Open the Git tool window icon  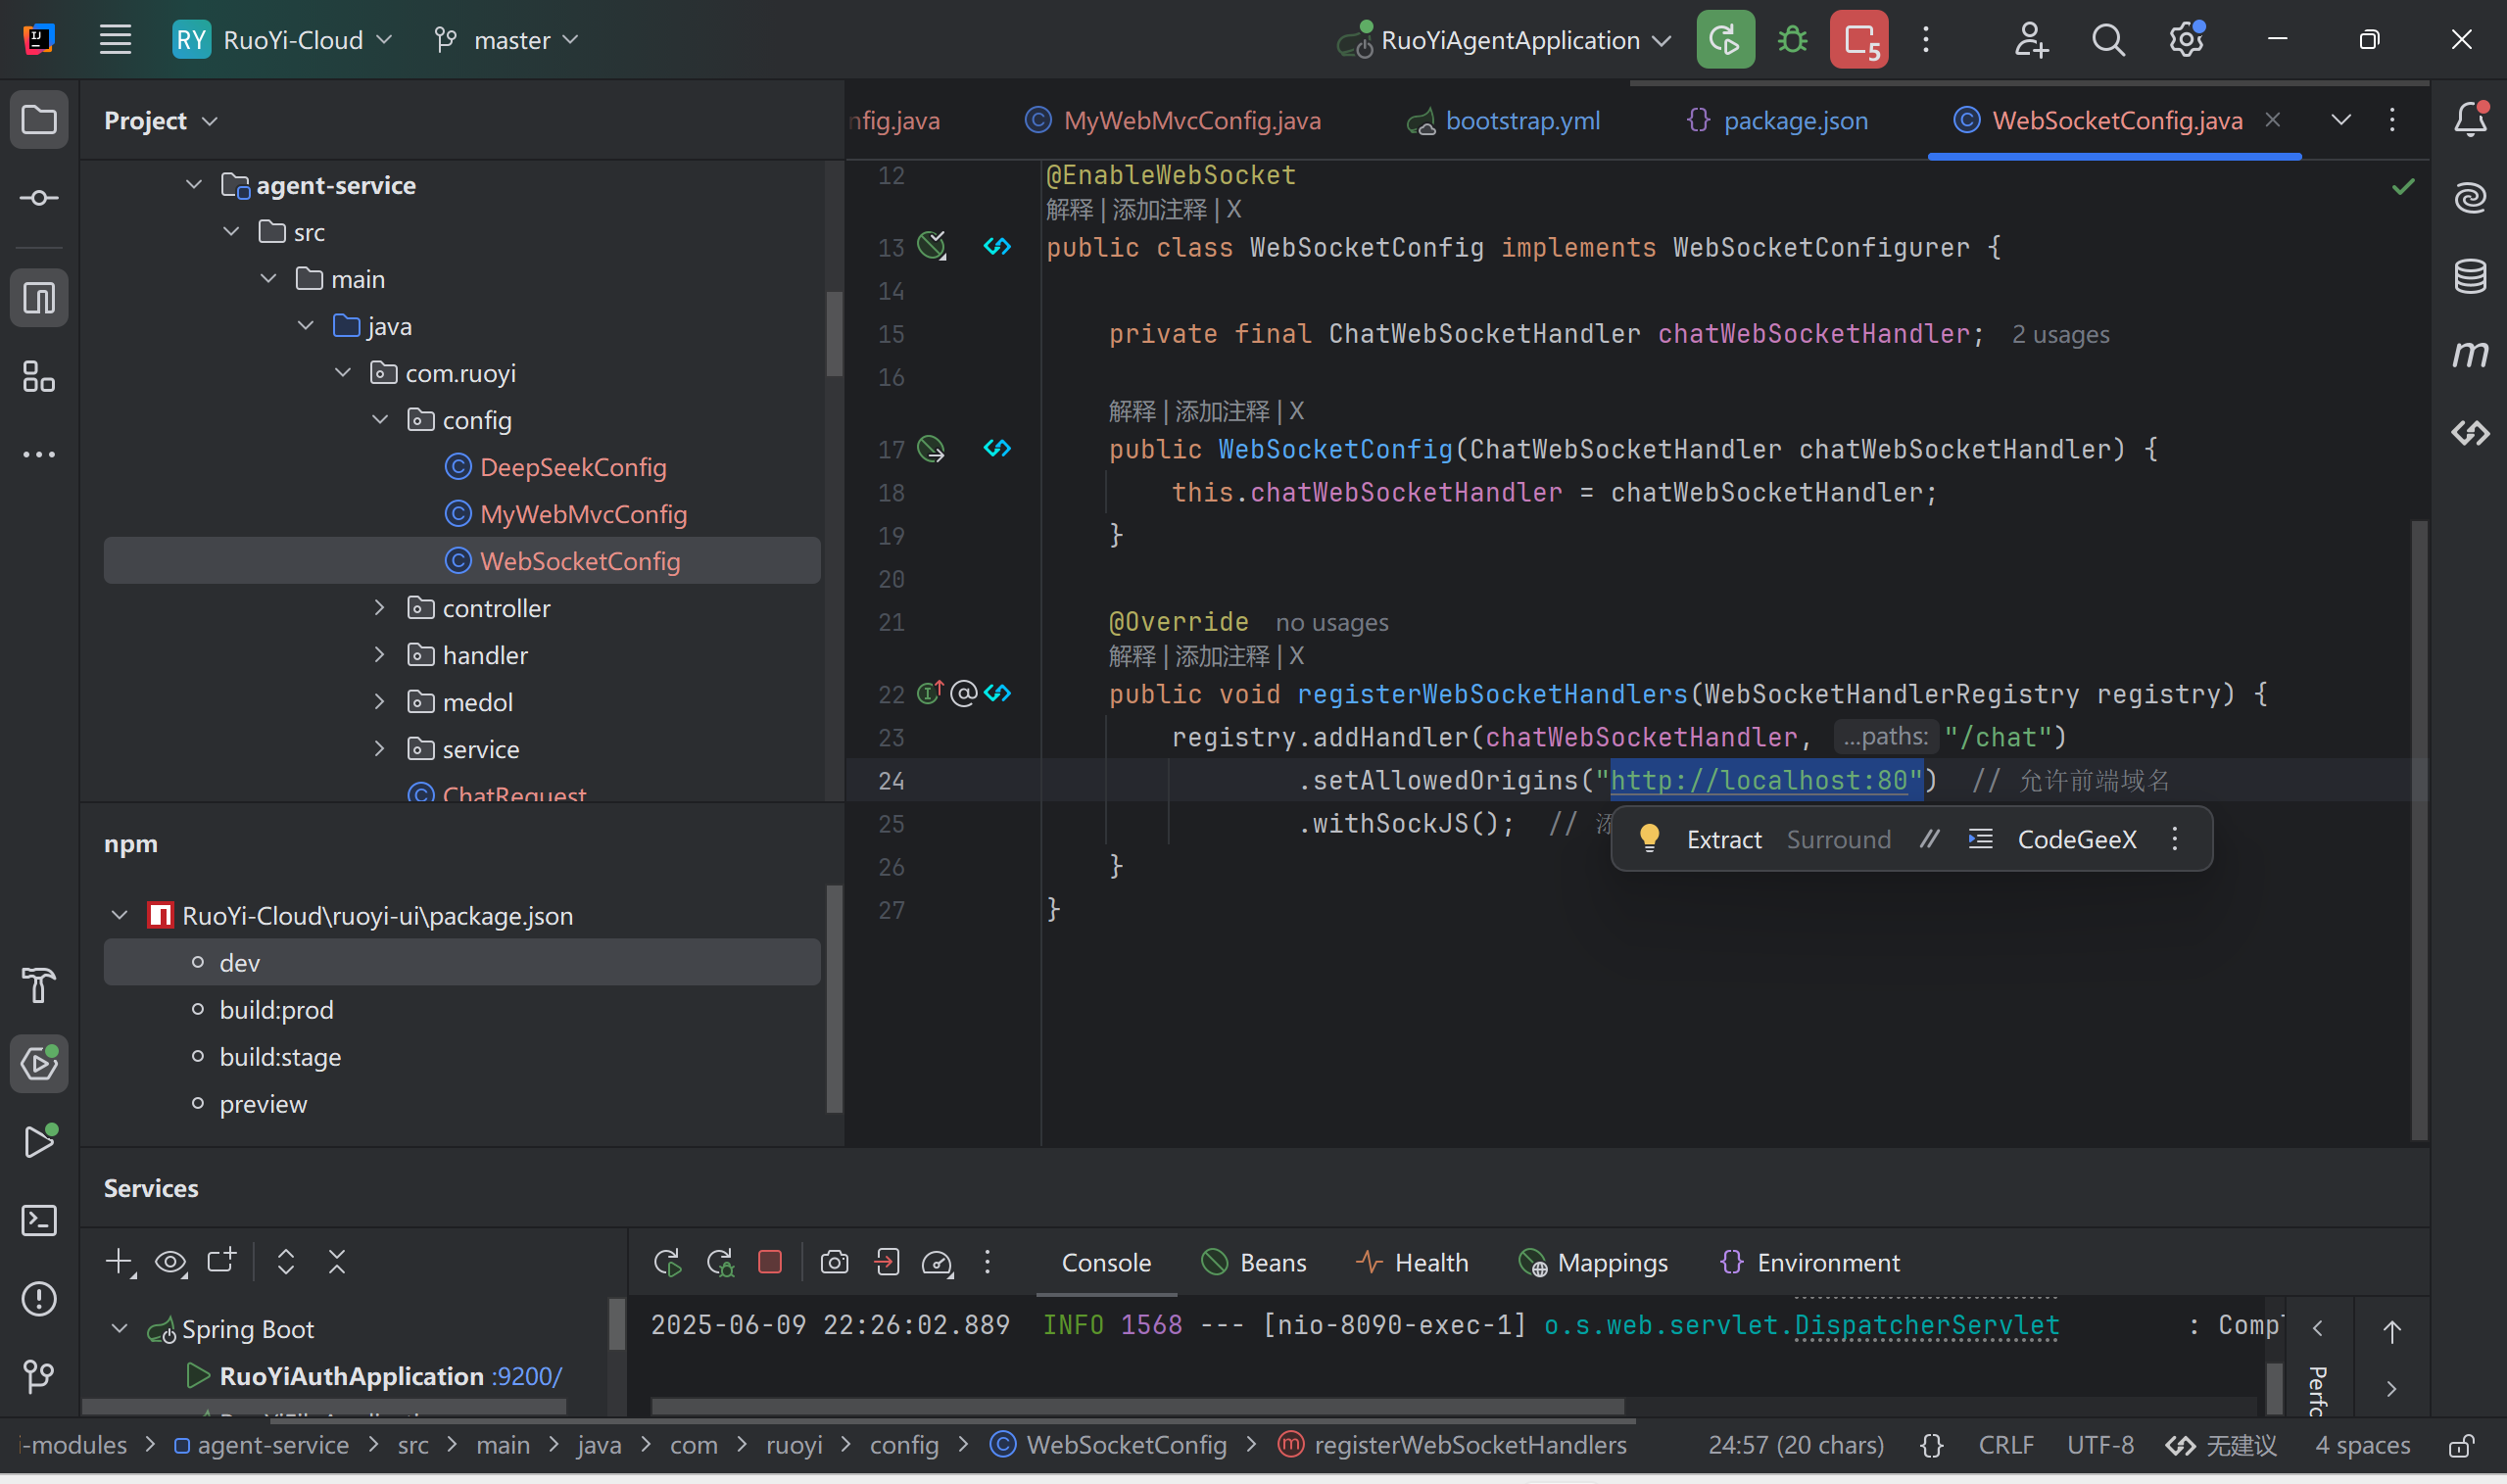coord(39,1376)
